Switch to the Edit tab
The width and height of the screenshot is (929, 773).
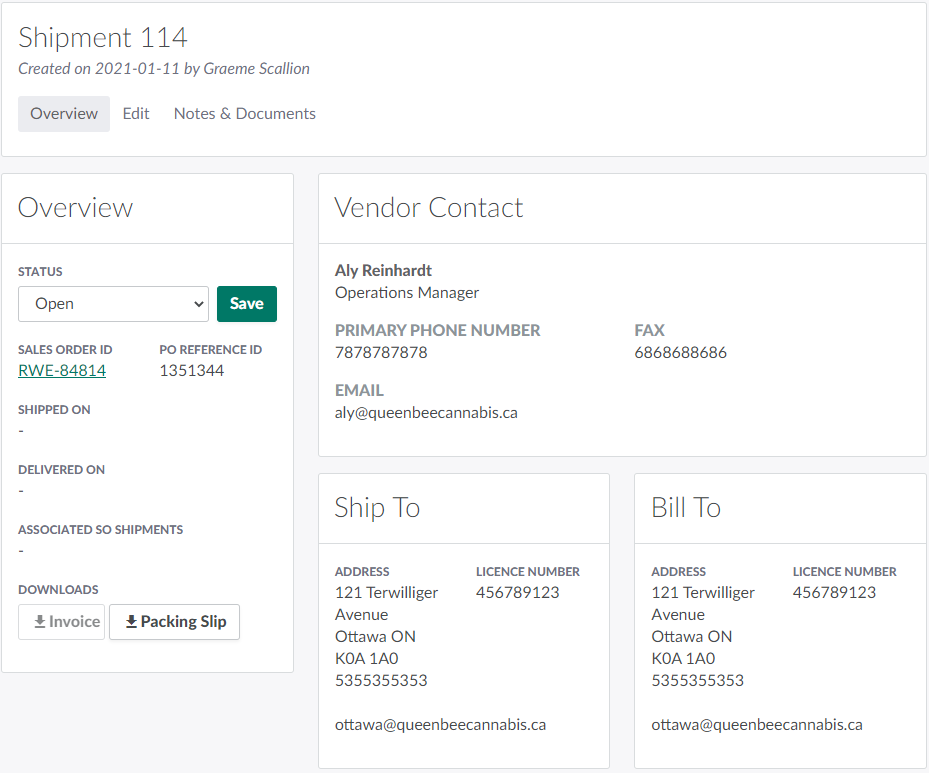tap(136, 114)
